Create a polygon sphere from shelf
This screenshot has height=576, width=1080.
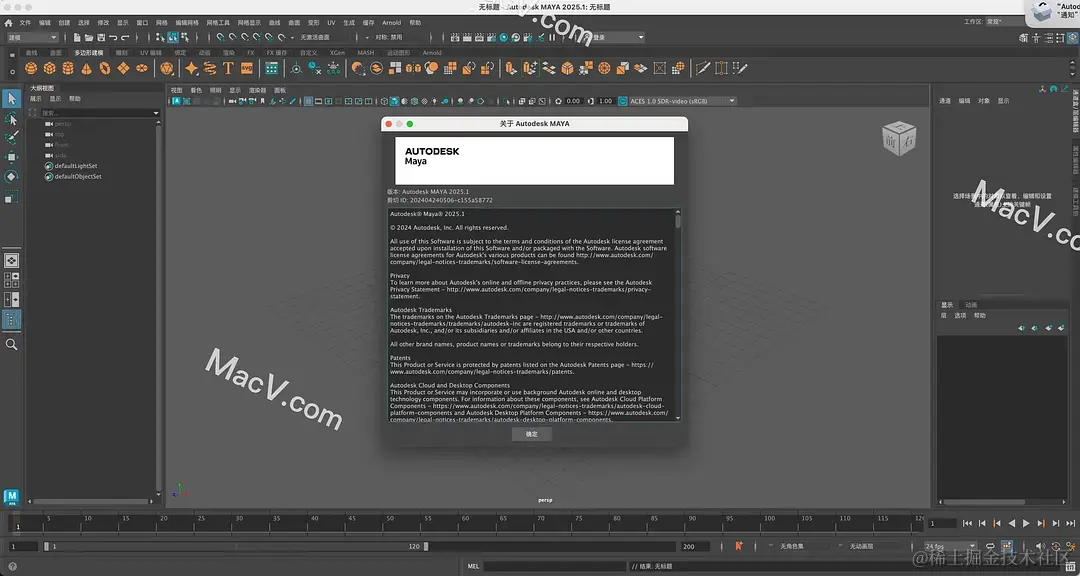click(31, 68)
